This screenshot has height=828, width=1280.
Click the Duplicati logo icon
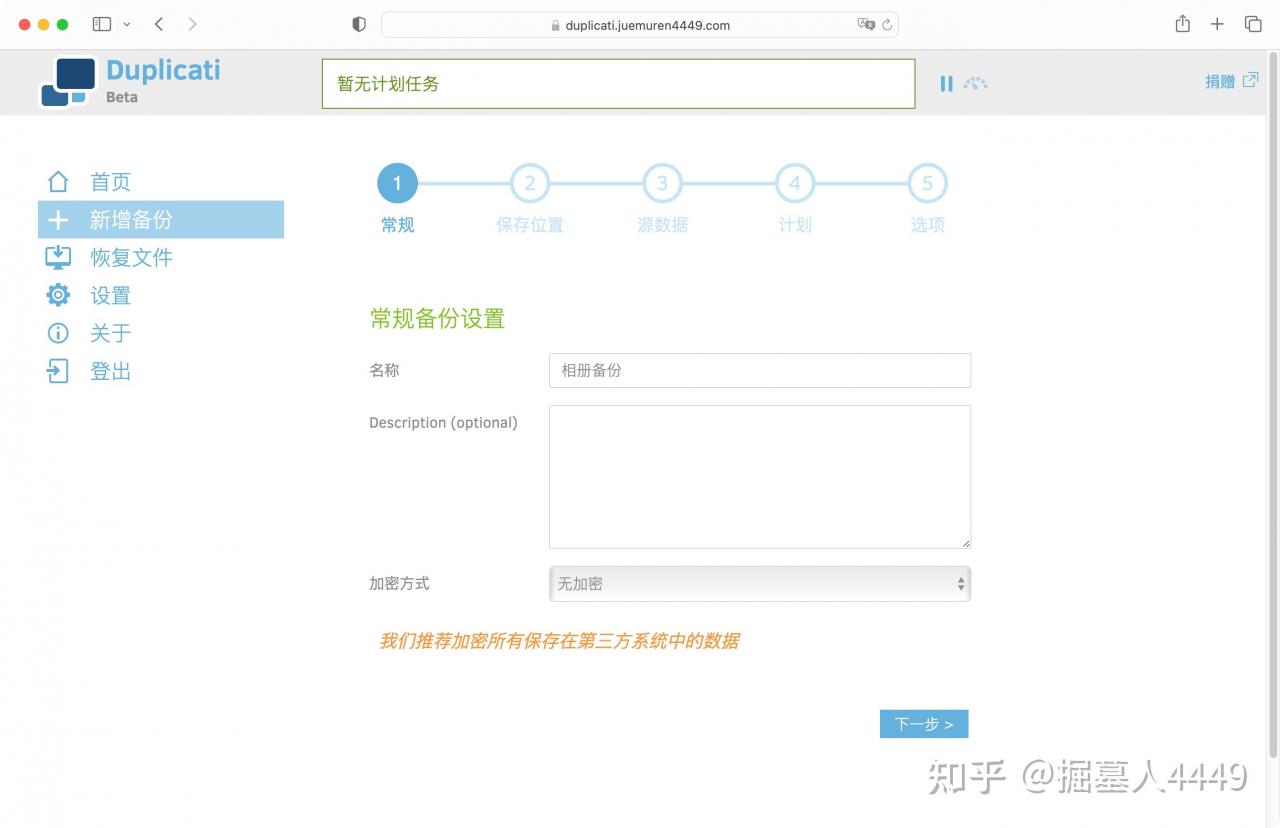click(68, 82)
